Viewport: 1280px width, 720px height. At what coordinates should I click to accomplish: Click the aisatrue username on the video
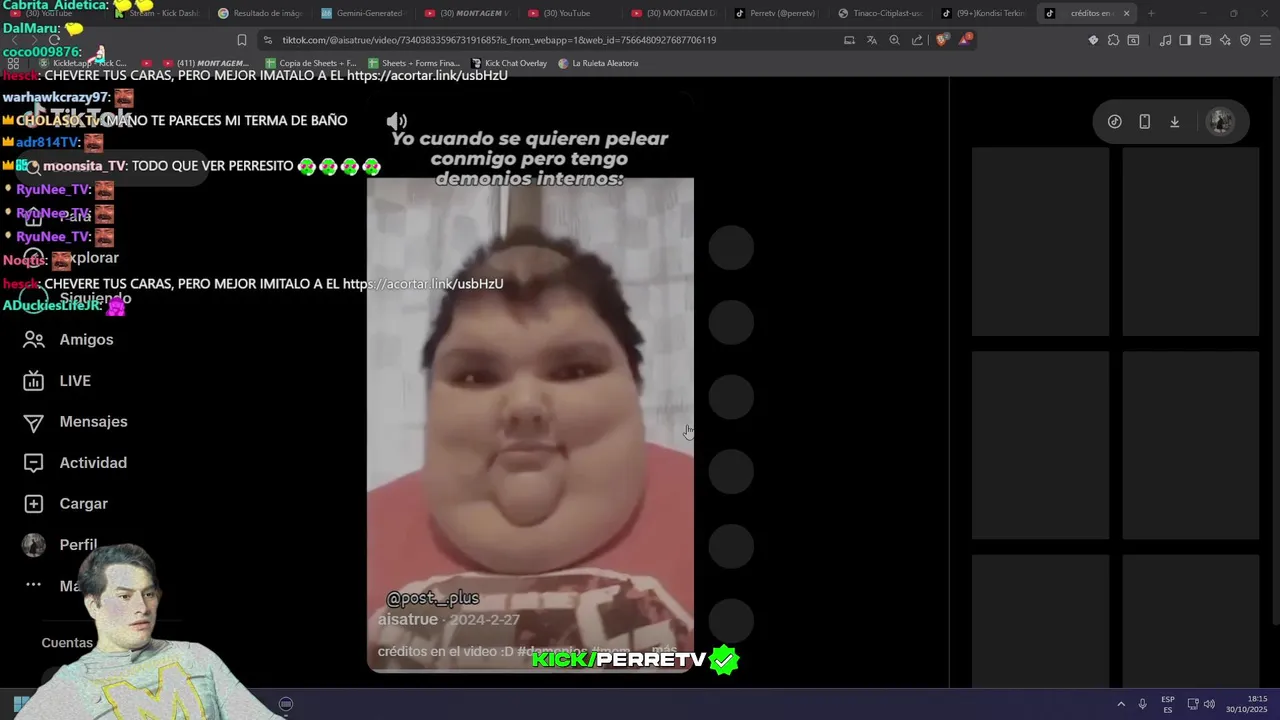pos(408,620)
